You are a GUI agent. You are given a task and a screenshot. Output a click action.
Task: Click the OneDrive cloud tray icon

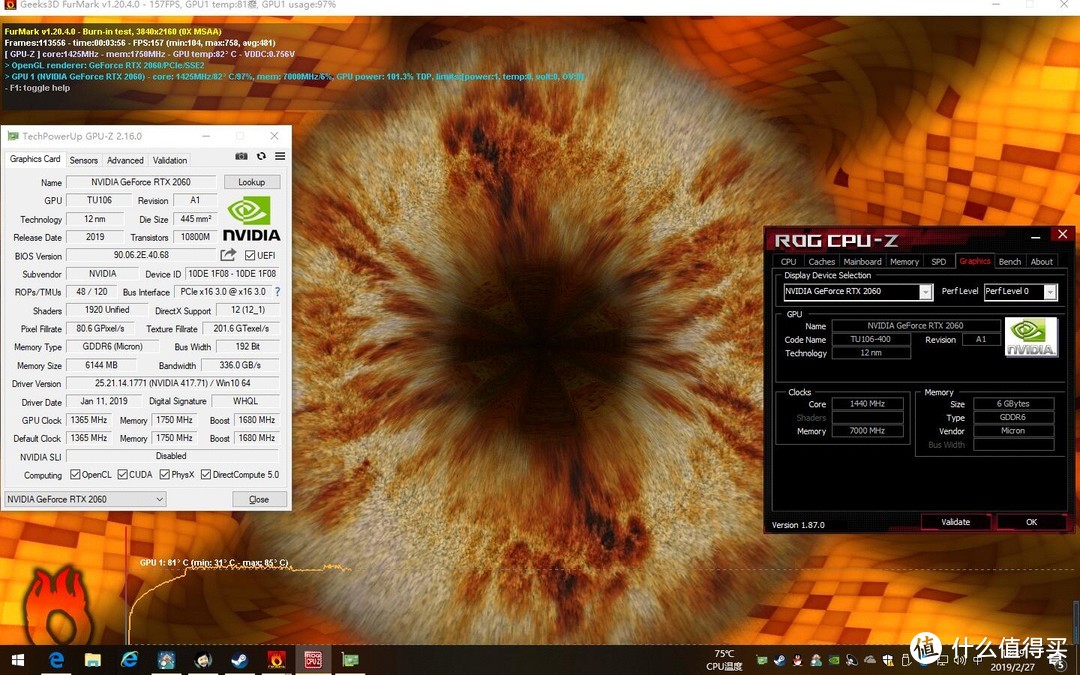tap(870, 659)
